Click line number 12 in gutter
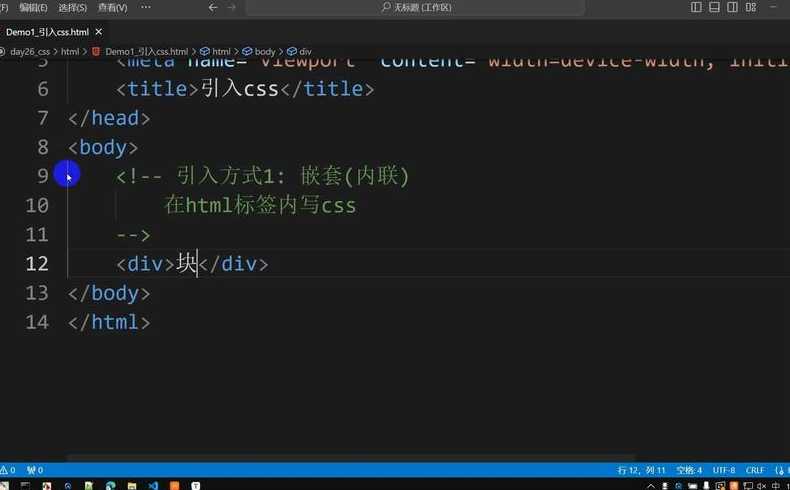This screenshot has width=790, height=490. (x=37, y=264)
